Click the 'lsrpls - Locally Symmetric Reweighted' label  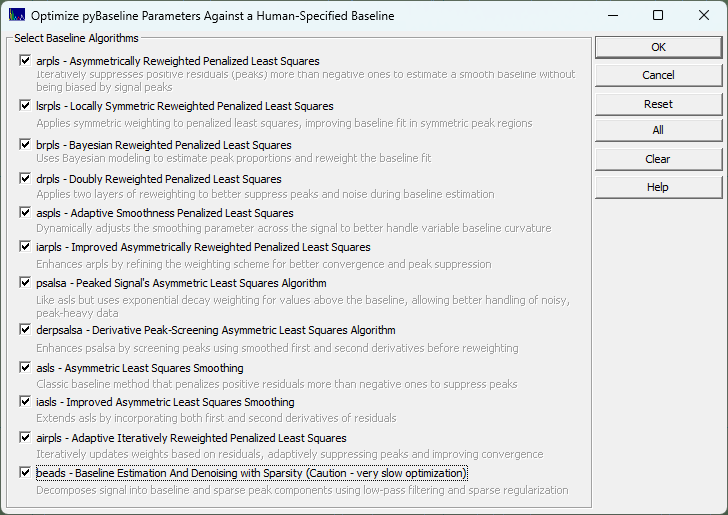tap(185, 106)
